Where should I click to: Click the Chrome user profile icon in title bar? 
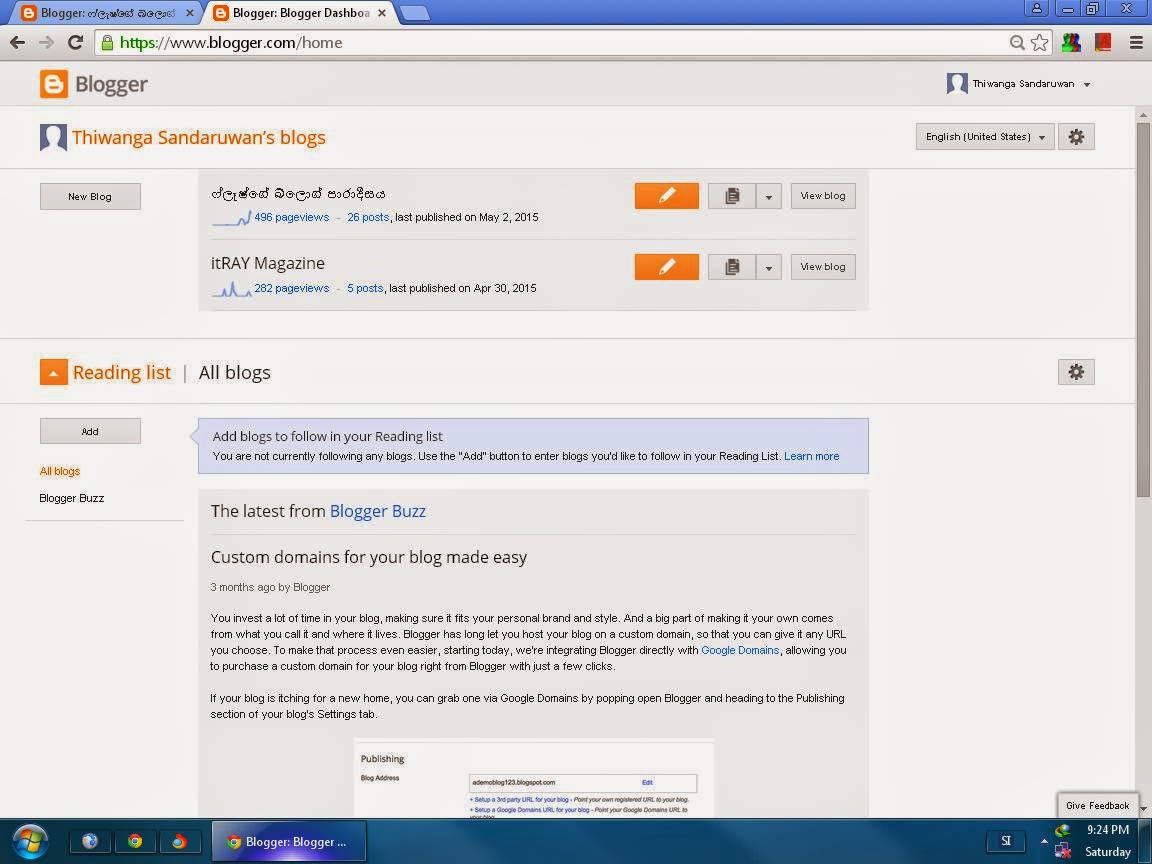tap(1036, 8)
